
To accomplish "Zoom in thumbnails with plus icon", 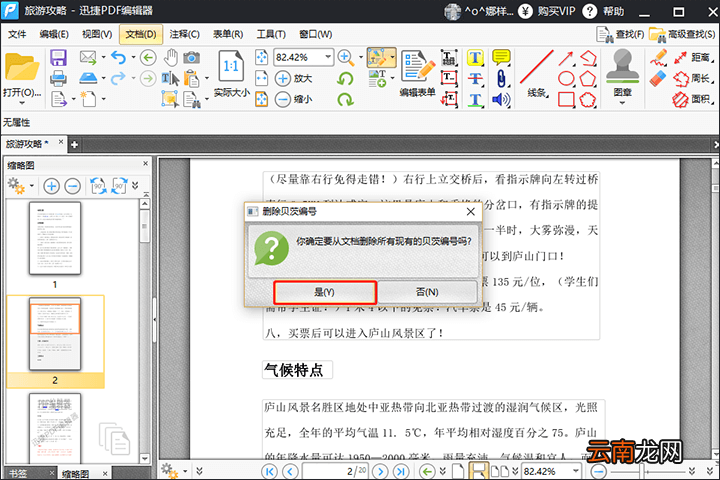I will click(51, 186).
